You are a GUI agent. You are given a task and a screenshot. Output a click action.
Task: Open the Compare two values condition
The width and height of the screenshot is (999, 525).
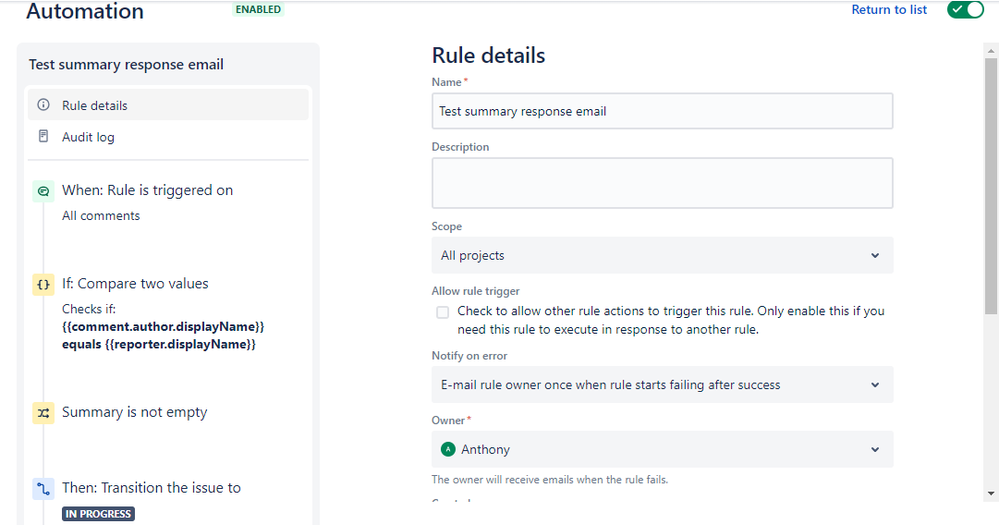point(135,284)
